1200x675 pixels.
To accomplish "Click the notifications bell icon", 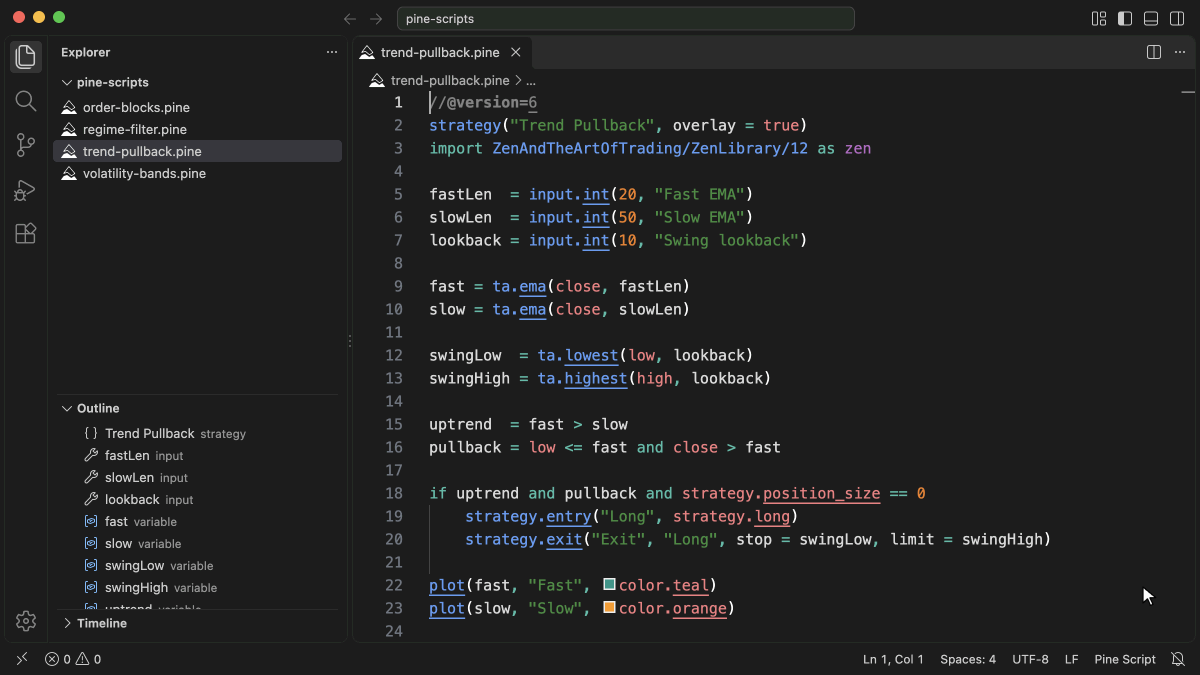I will 1178,659.
